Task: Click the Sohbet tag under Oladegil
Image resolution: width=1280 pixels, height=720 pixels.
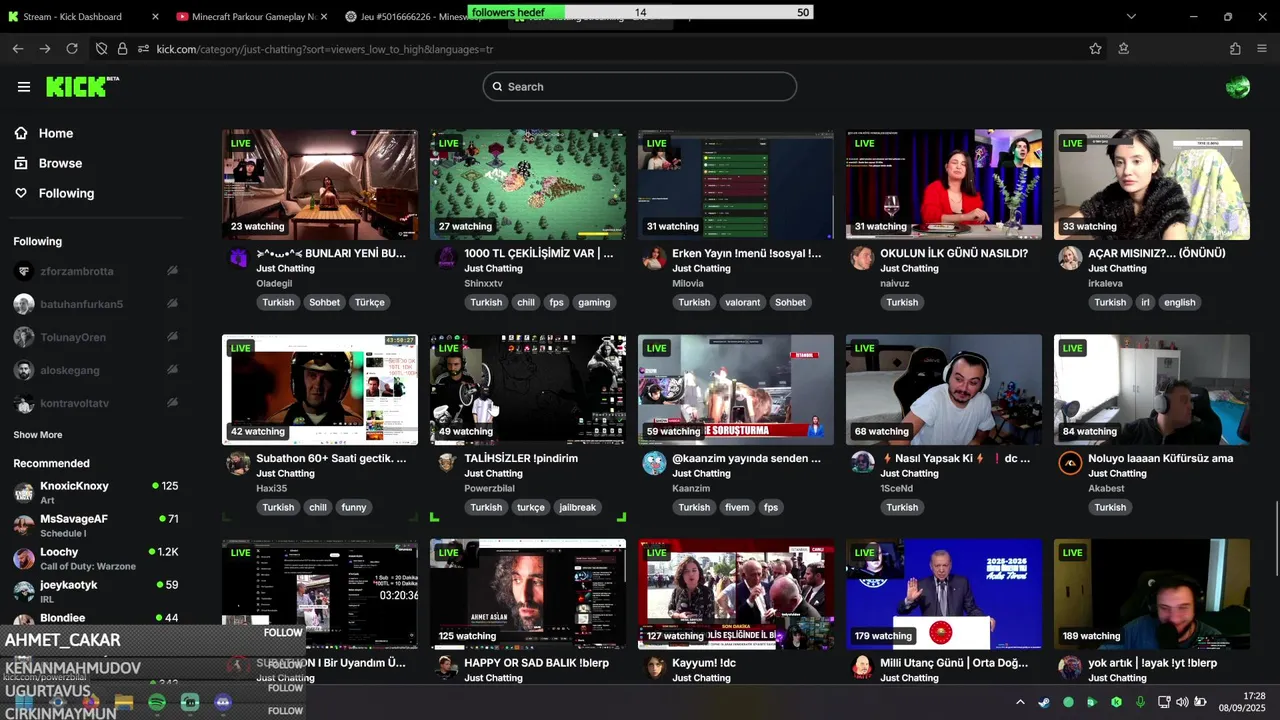Action: 324,302
